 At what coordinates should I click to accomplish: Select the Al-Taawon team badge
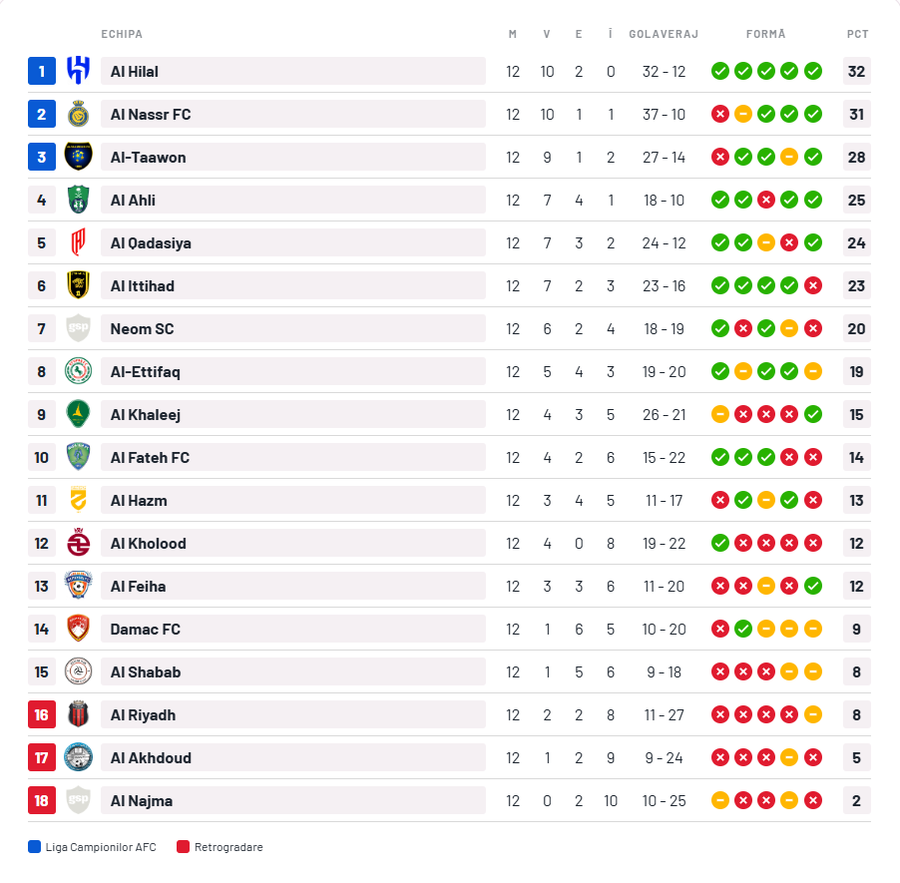pyautogui.click(x=78, y=157)
